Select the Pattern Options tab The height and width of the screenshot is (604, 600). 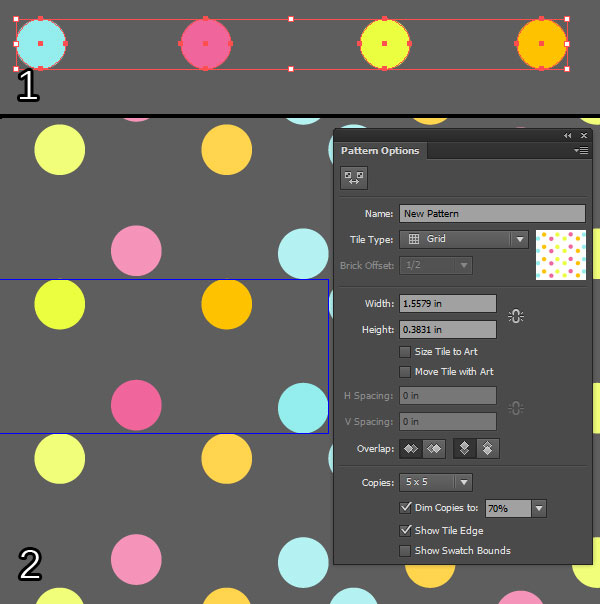coord(380,151)
